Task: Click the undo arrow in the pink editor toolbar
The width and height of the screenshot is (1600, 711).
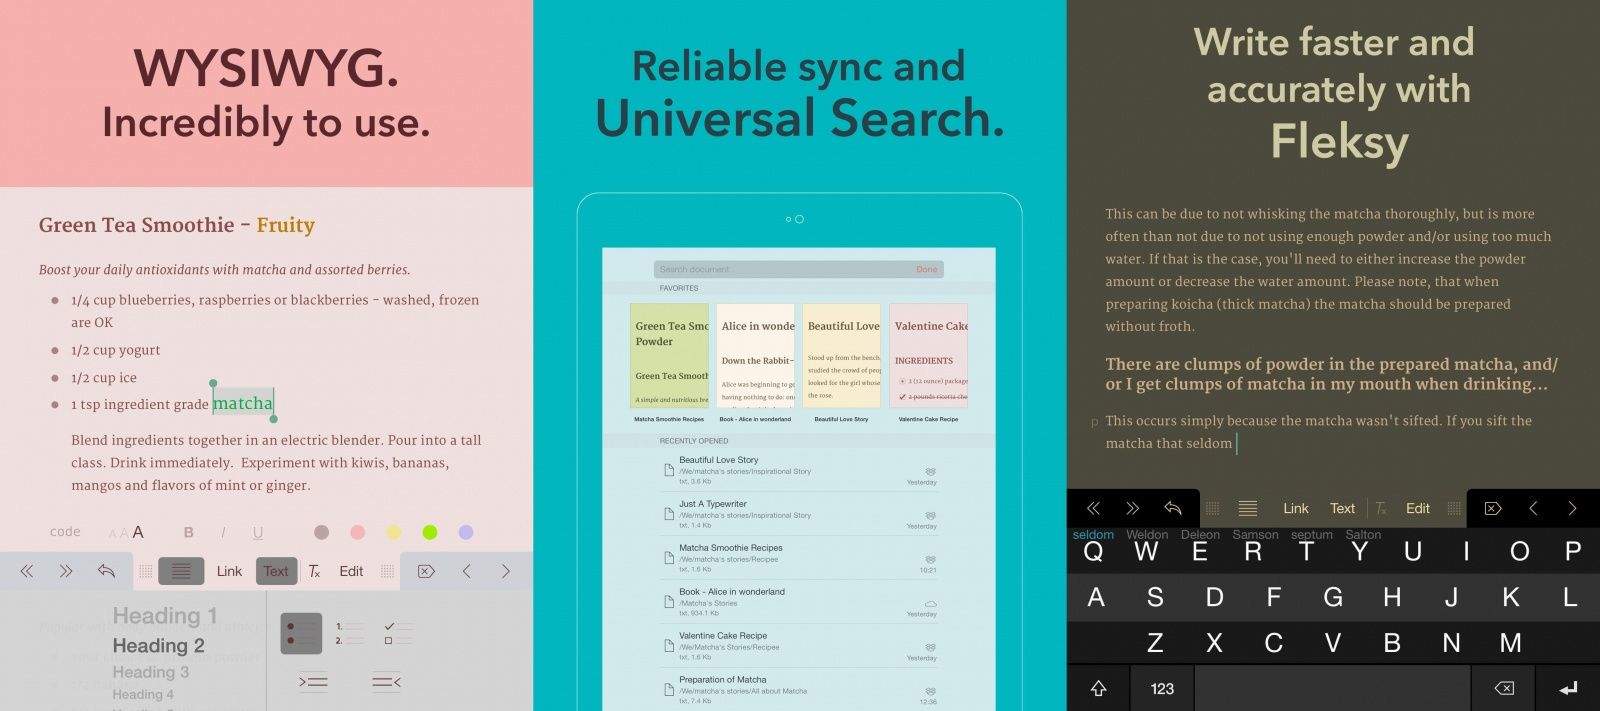Action: (106, 571)
